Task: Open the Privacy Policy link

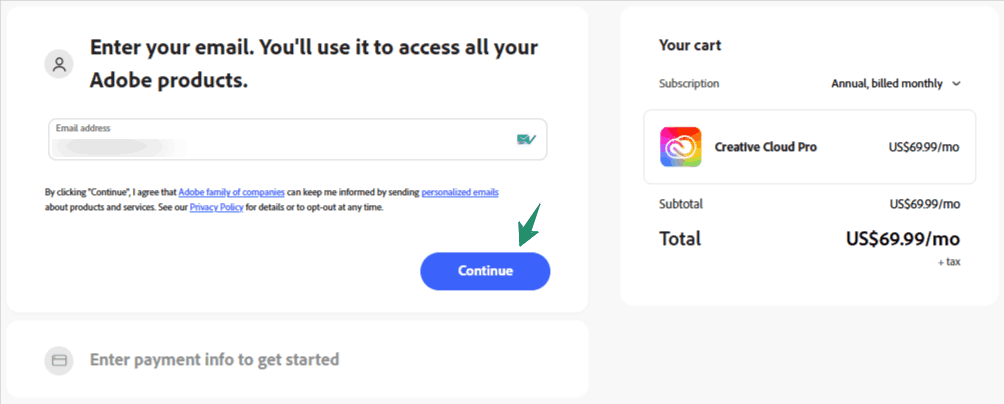Action: pyautogui.click(x=216, y=207)
